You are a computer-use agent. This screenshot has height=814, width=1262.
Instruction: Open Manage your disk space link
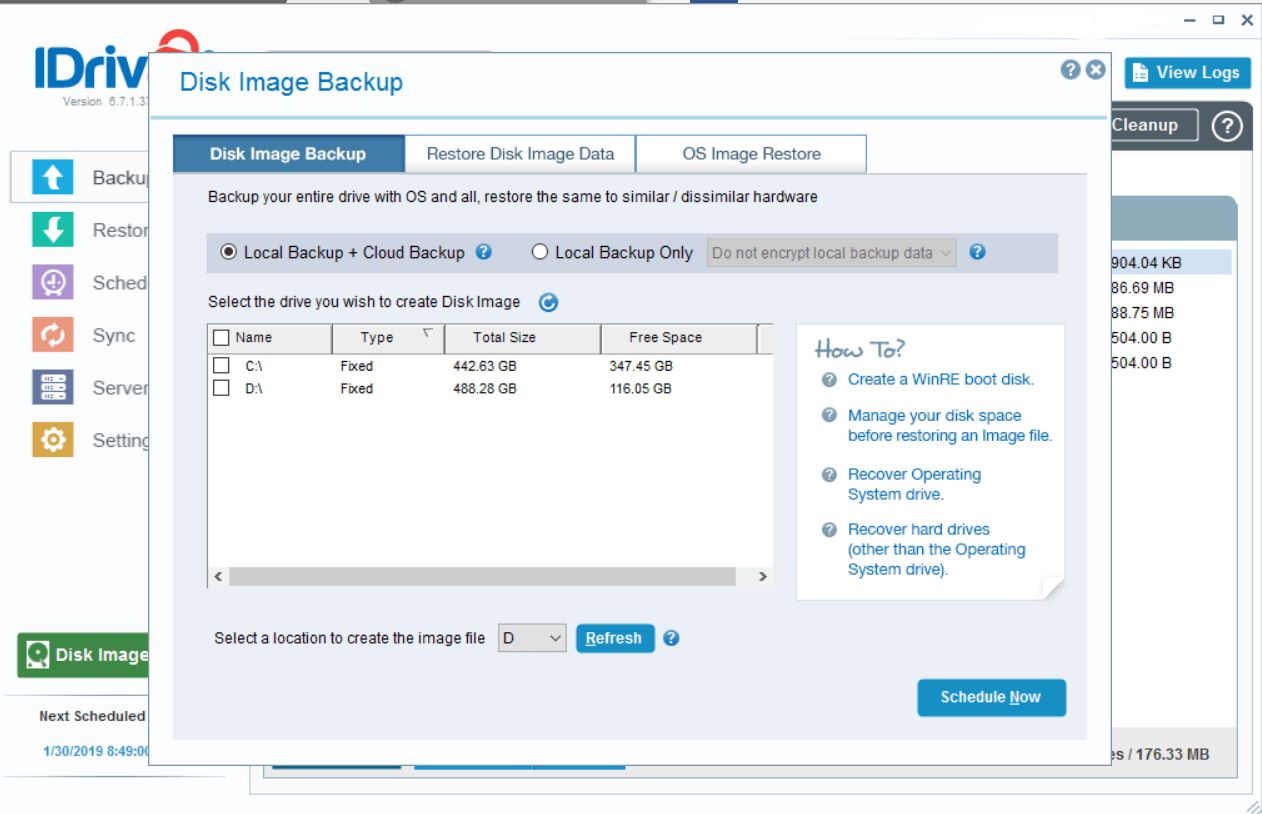point(950,426)
